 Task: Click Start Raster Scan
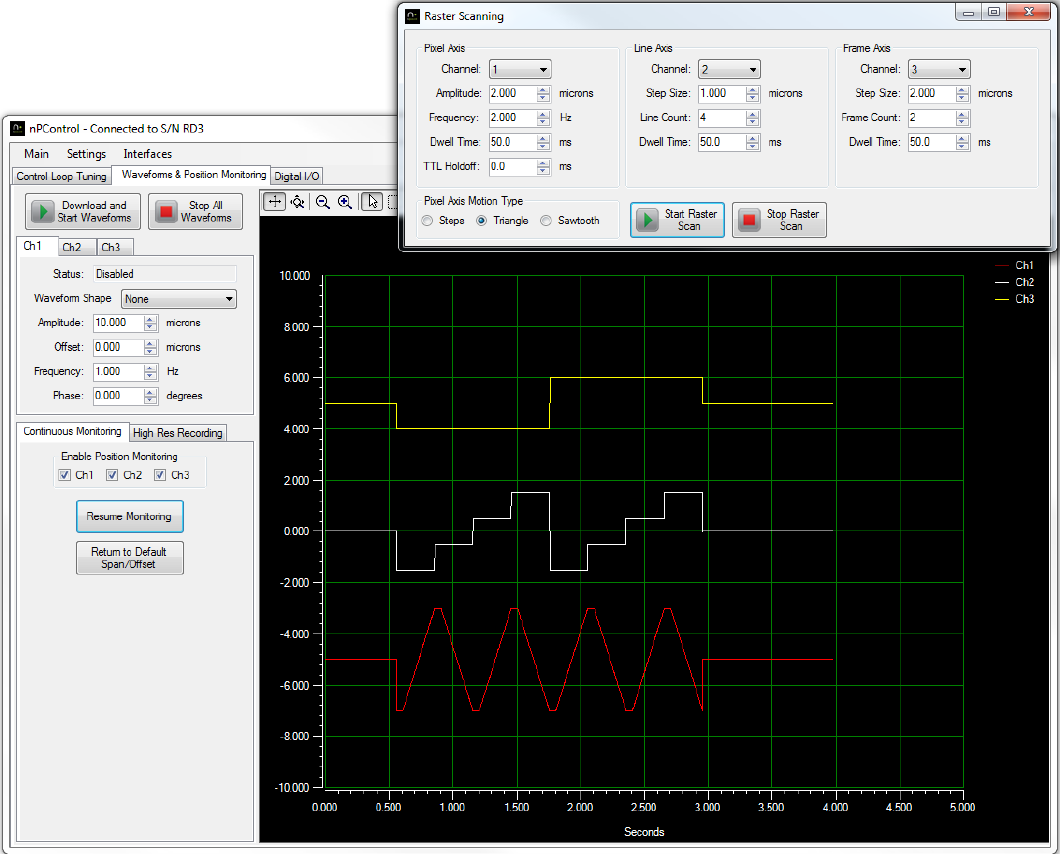tap(678, 220)
